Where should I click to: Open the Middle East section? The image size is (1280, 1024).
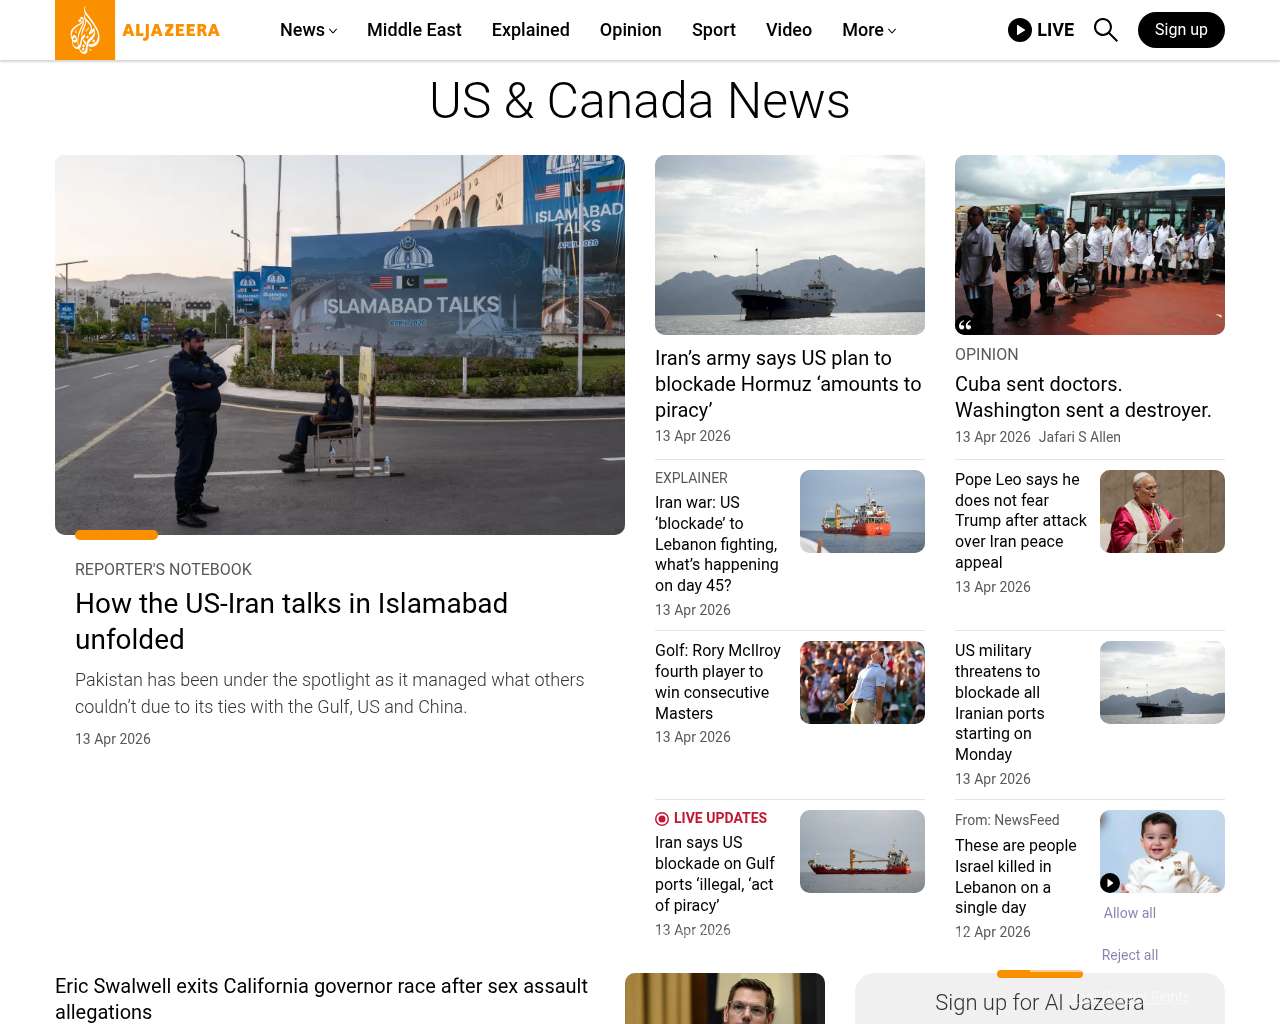coord(414,30)
